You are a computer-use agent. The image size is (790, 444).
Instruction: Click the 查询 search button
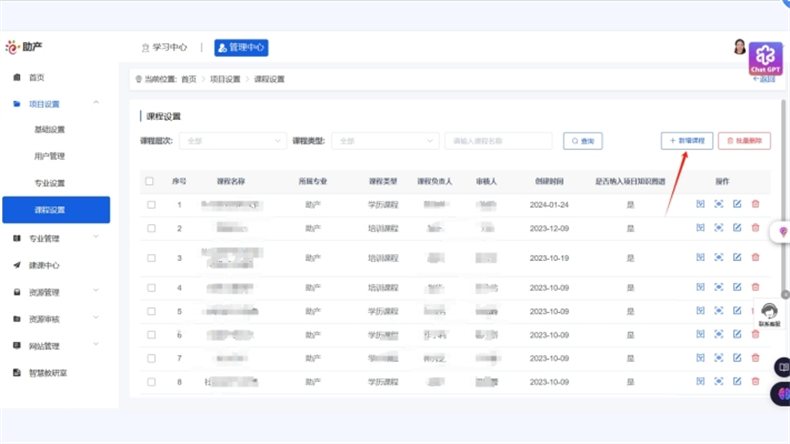point(583,141)
